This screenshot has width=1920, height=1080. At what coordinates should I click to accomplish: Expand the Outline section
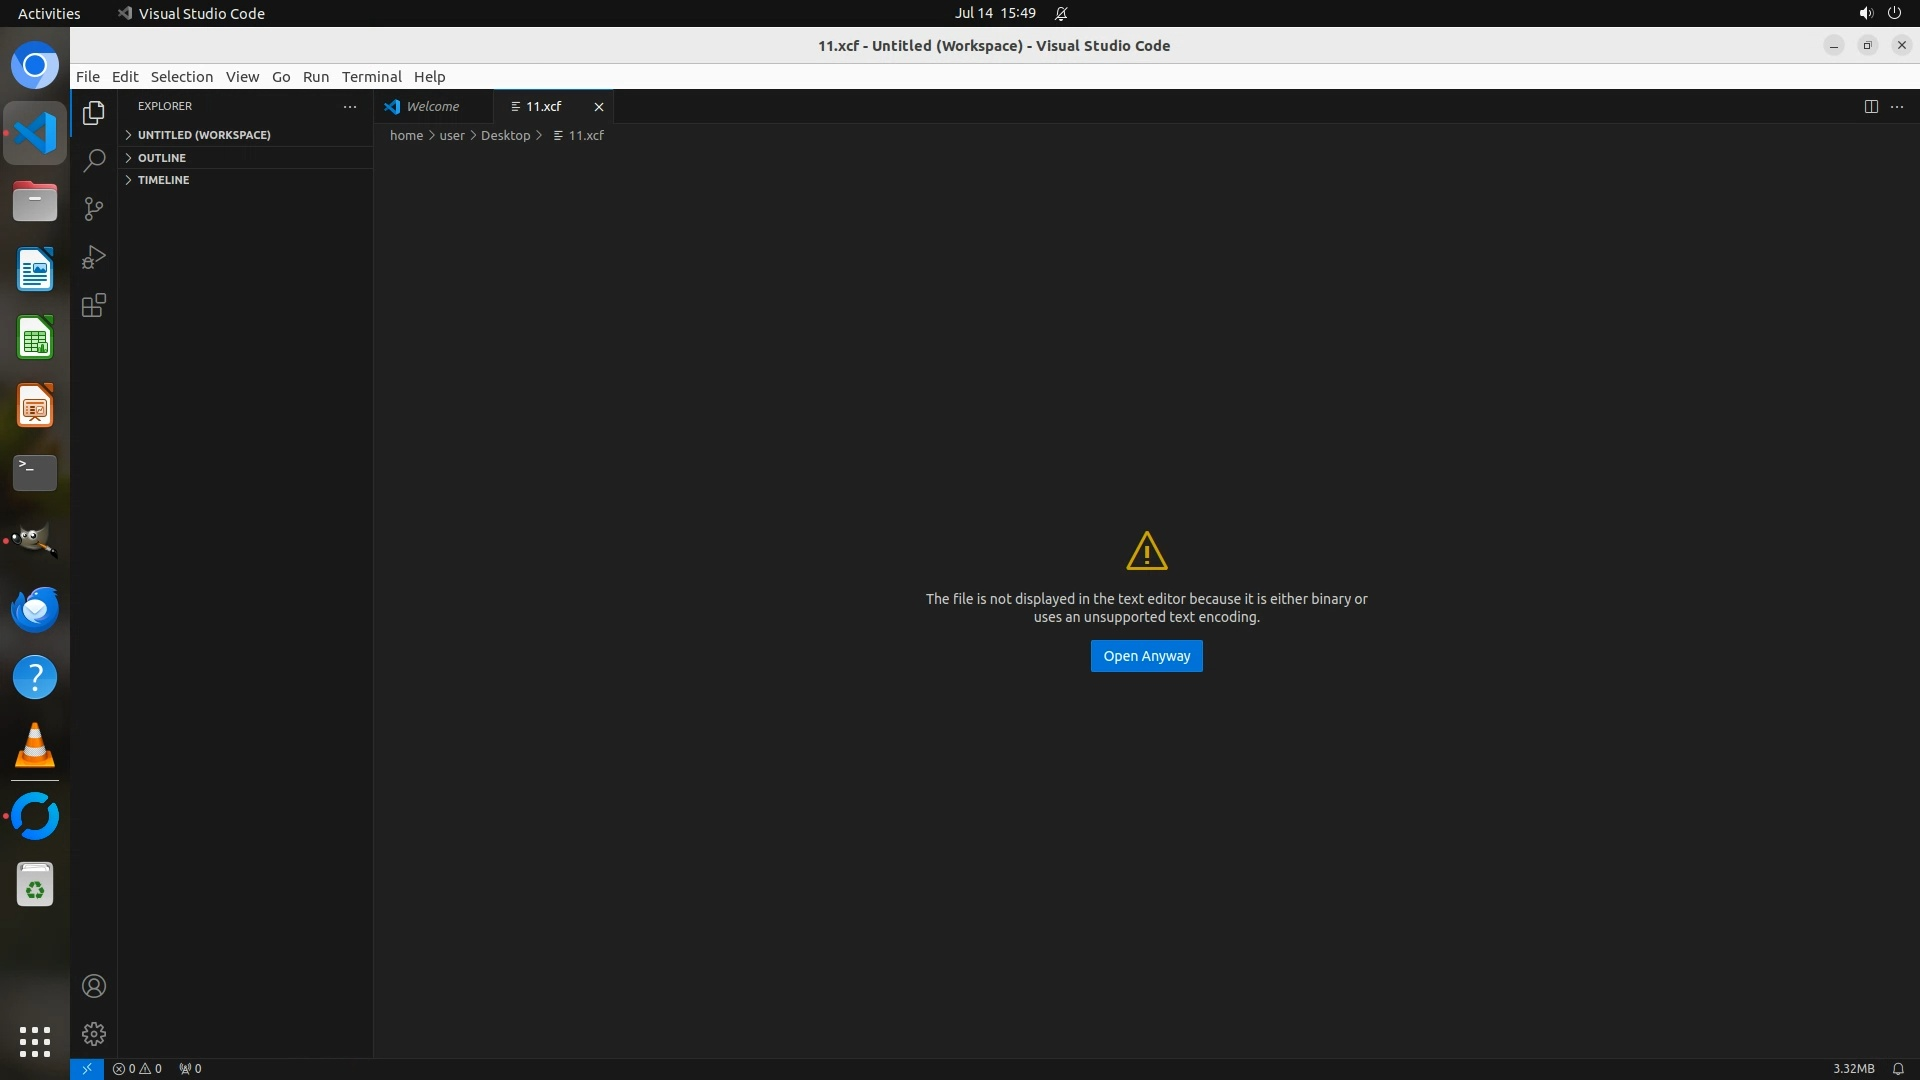pyautogui.click(x=162, y=158)
